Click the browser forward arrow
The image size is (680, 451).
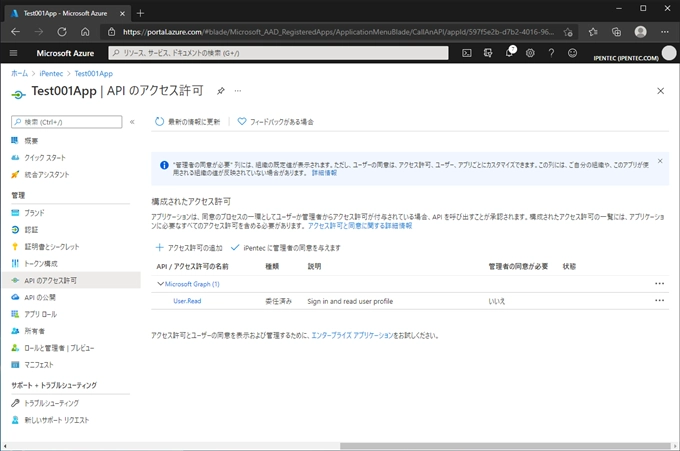(39, 32)
